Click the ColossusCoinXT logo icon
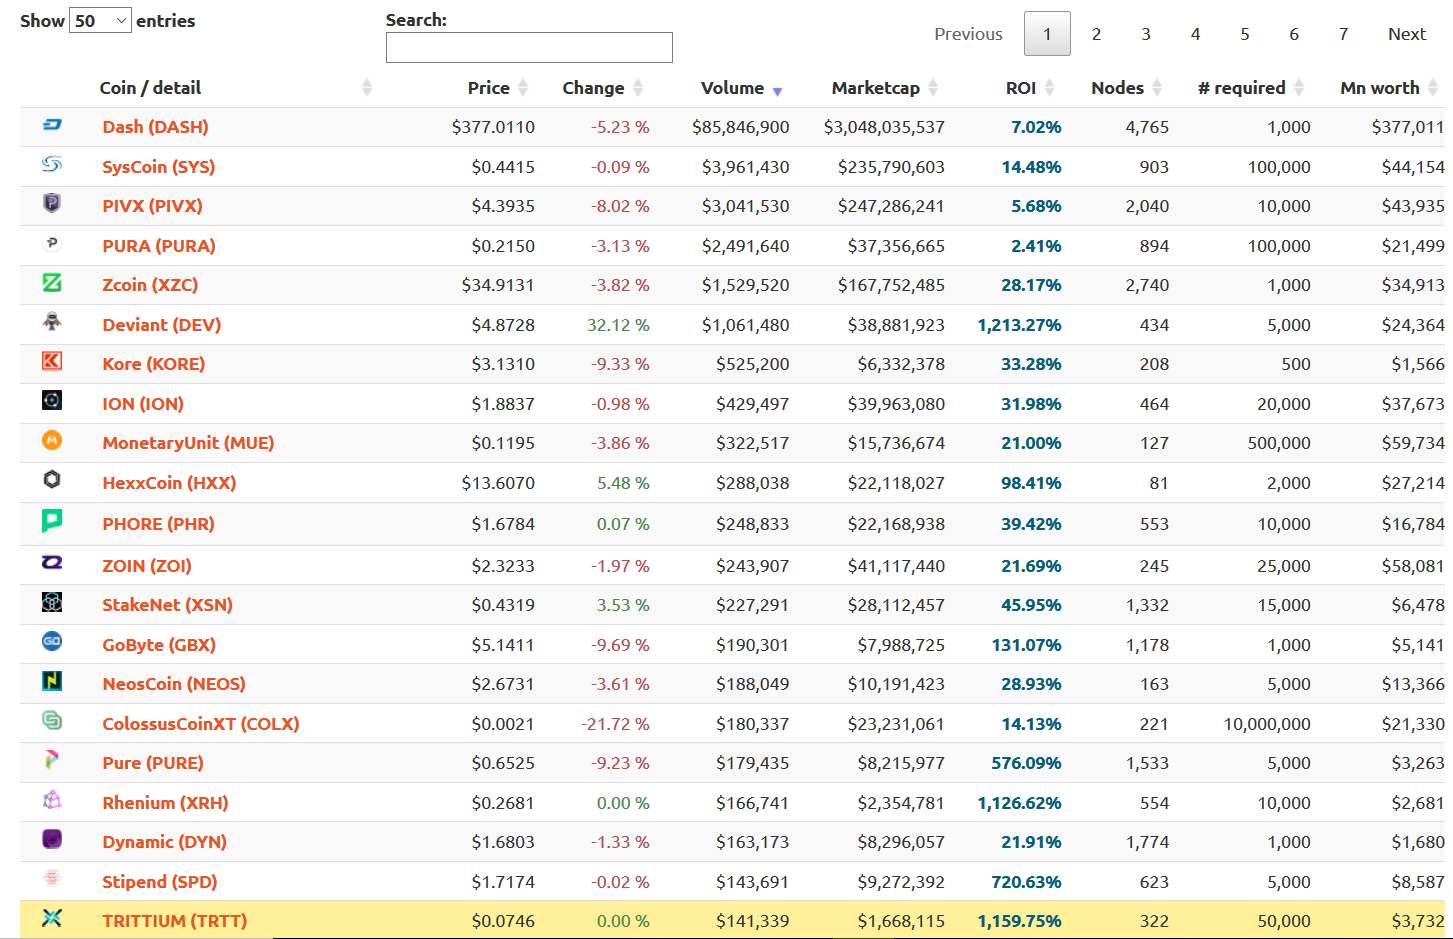1453x939 pixels. 52,720
